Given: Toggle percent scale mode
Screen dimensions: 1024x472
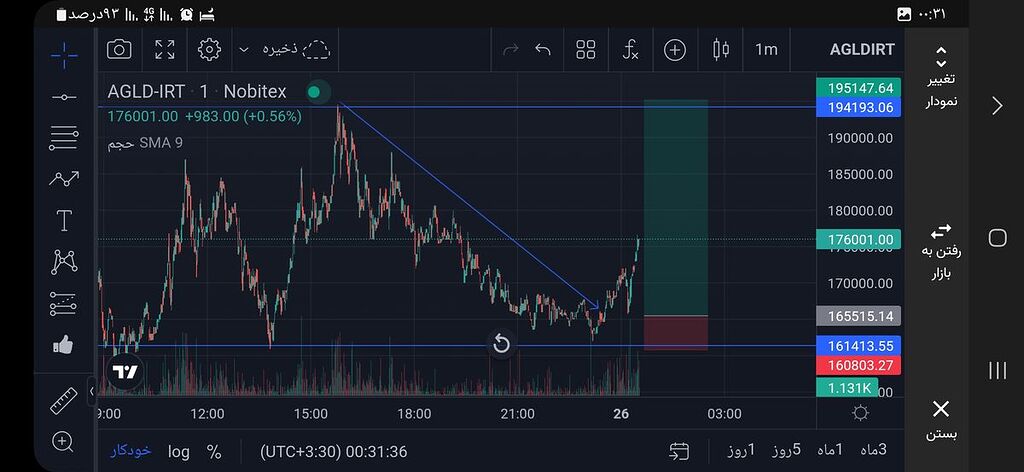Looking at the screenshot, I should [214, 451].
